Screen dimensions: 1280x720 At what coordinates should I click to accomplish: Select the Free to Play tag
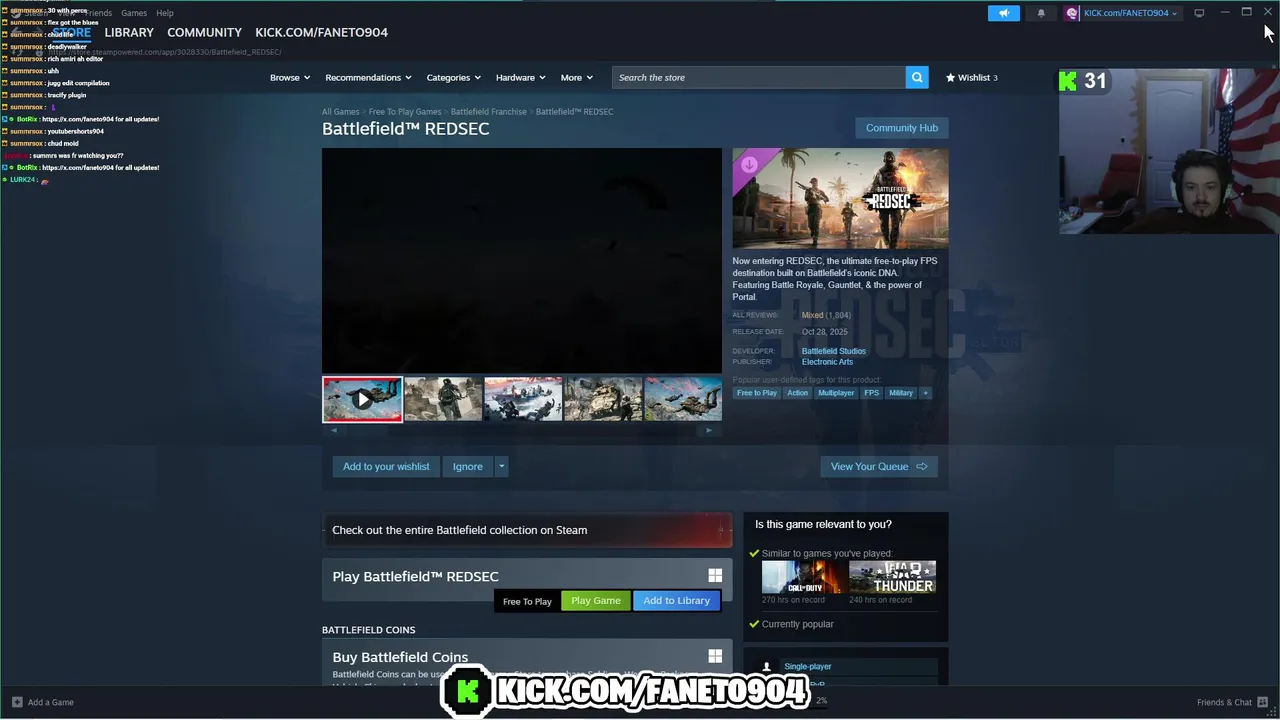[x=757, y=393]
